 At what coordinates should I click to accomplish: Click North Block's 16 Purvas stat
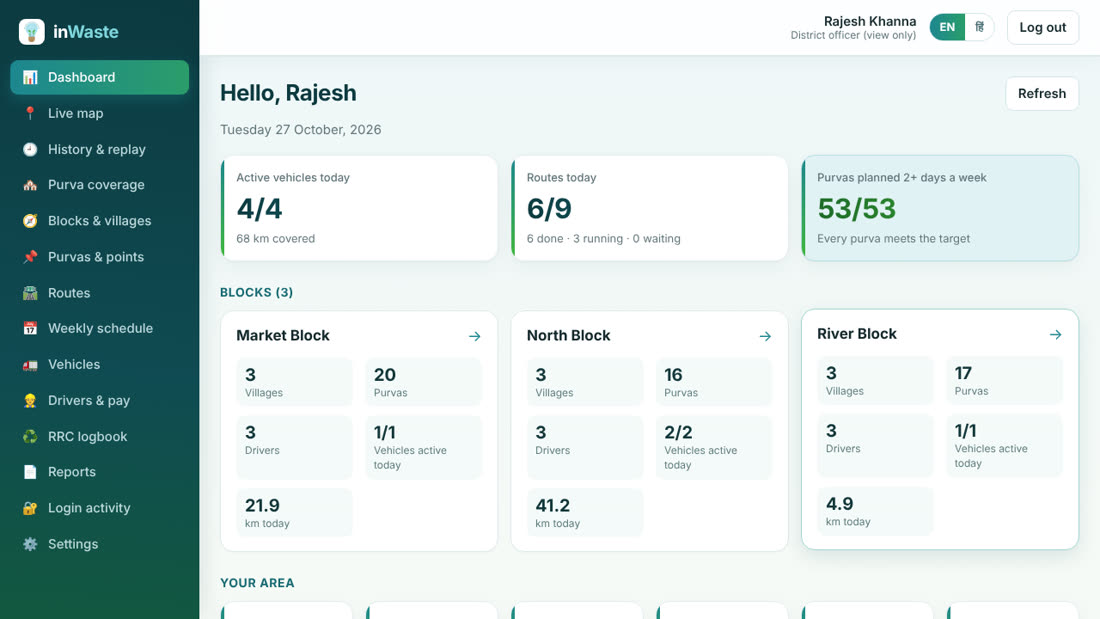click(x=714, y=382)
